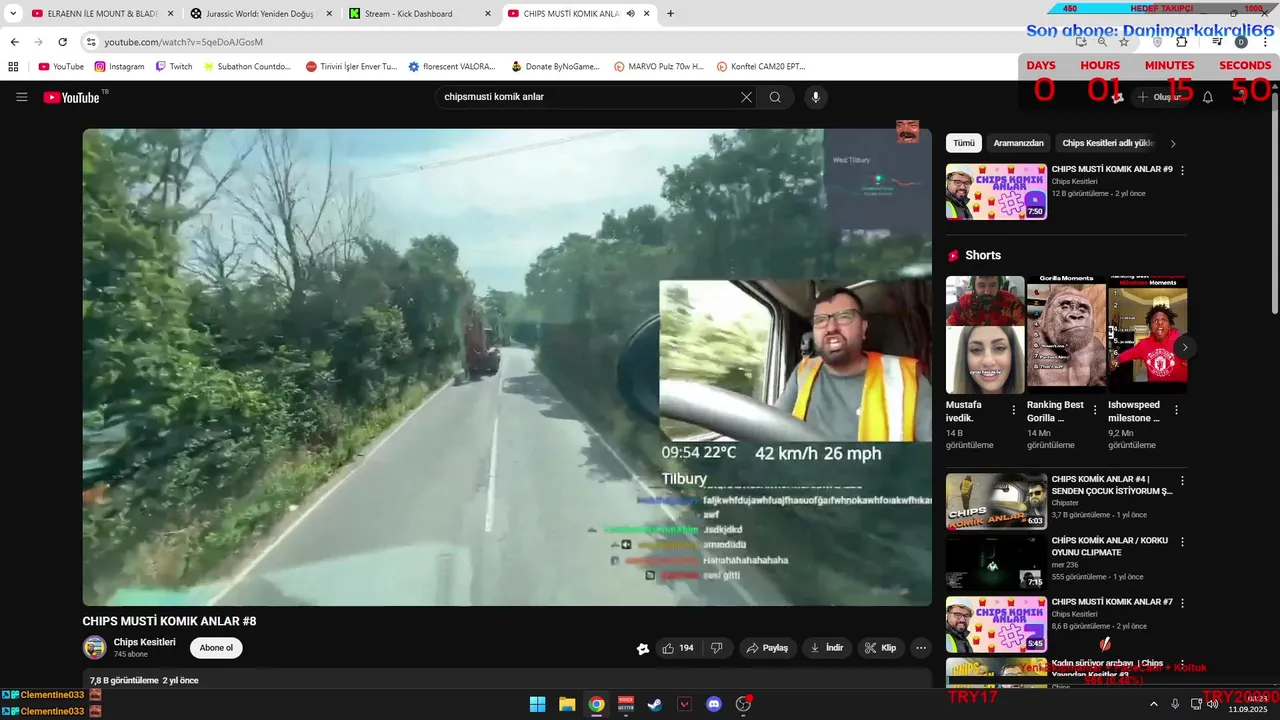Open more actions menu below the video

coord(921,648)
